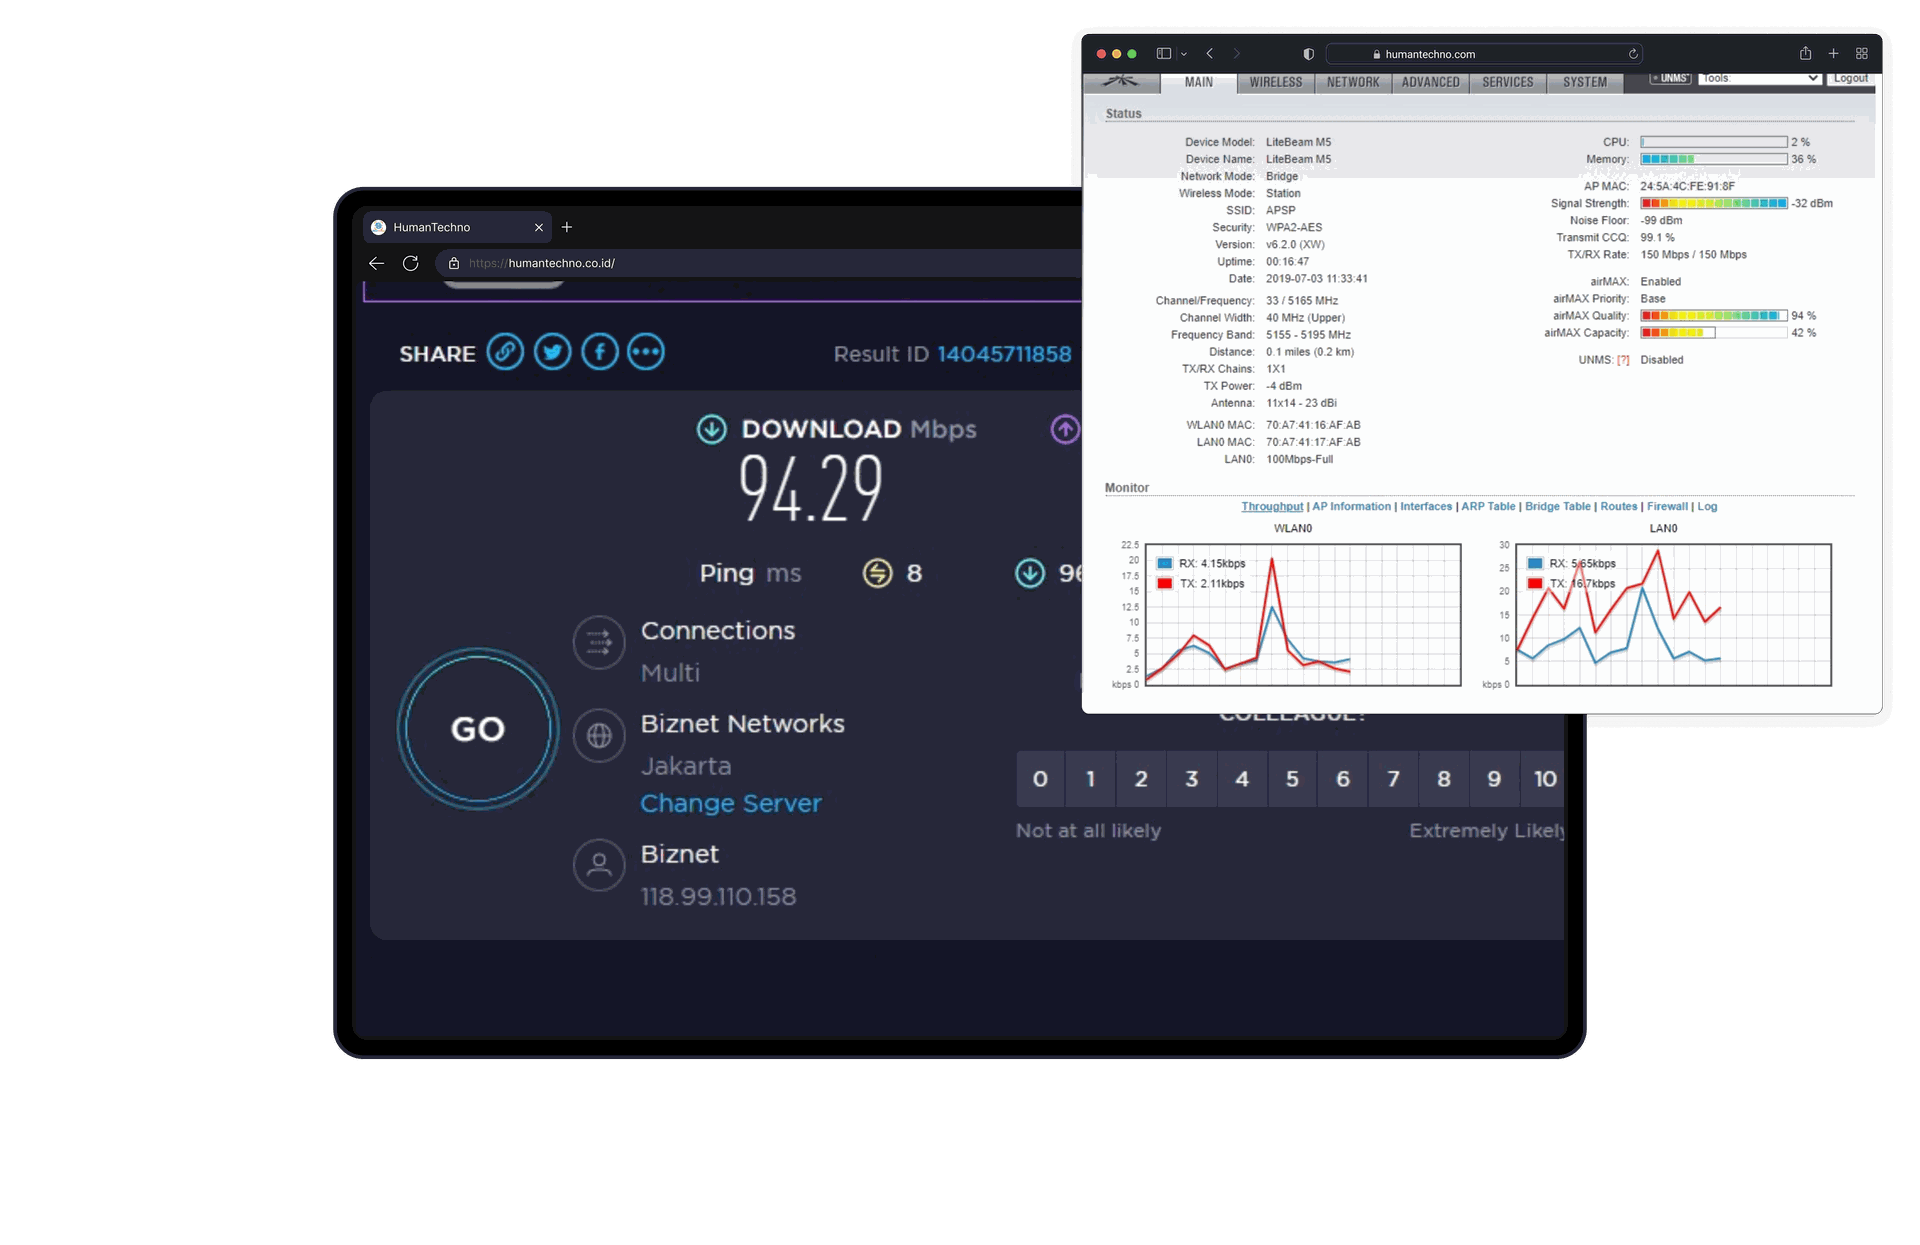Viewport: 1920px width, 1245px height.
Task: Go back in HumanTechno browser window
Action: coord(376,263)
